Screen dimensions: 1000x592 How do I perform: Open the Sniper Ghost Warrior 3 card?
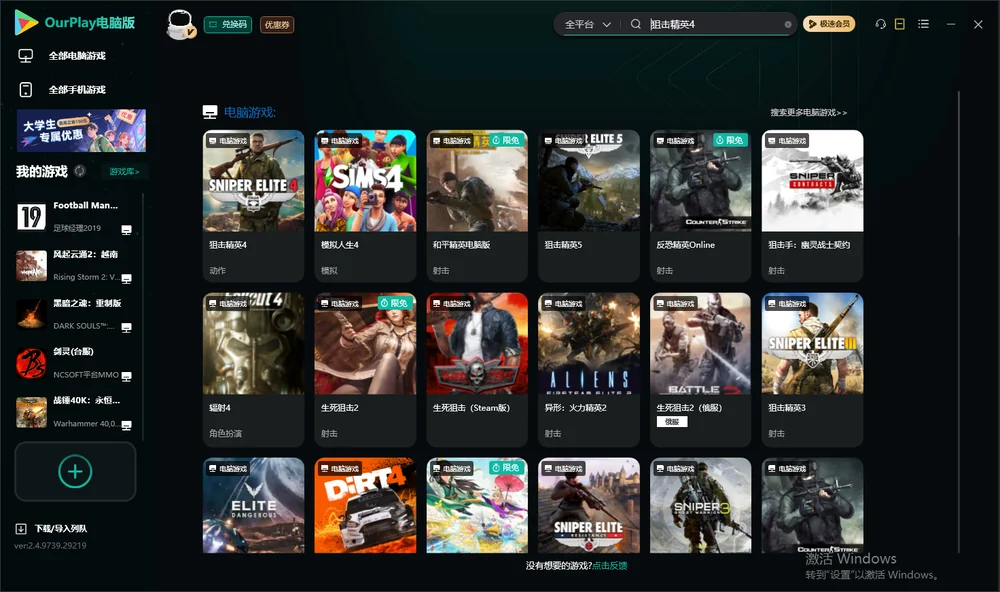pyautogui.click(x=700, y=505)
